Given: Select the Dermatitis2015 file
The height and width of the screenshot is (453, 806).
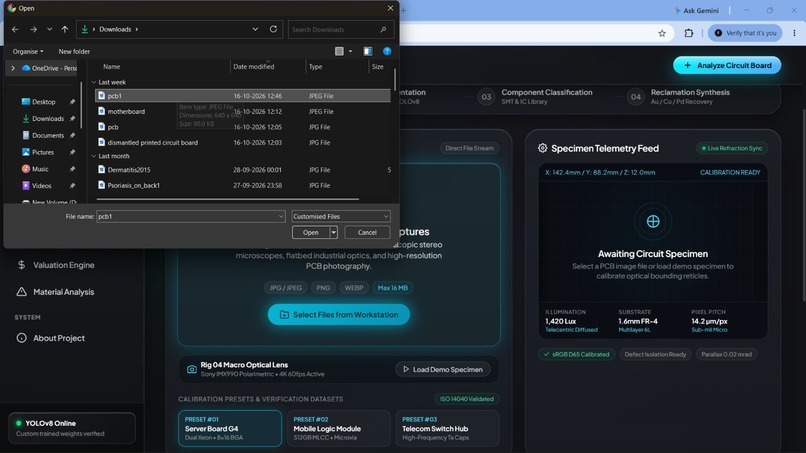Looking at the screenshot, I should (243, 170).
